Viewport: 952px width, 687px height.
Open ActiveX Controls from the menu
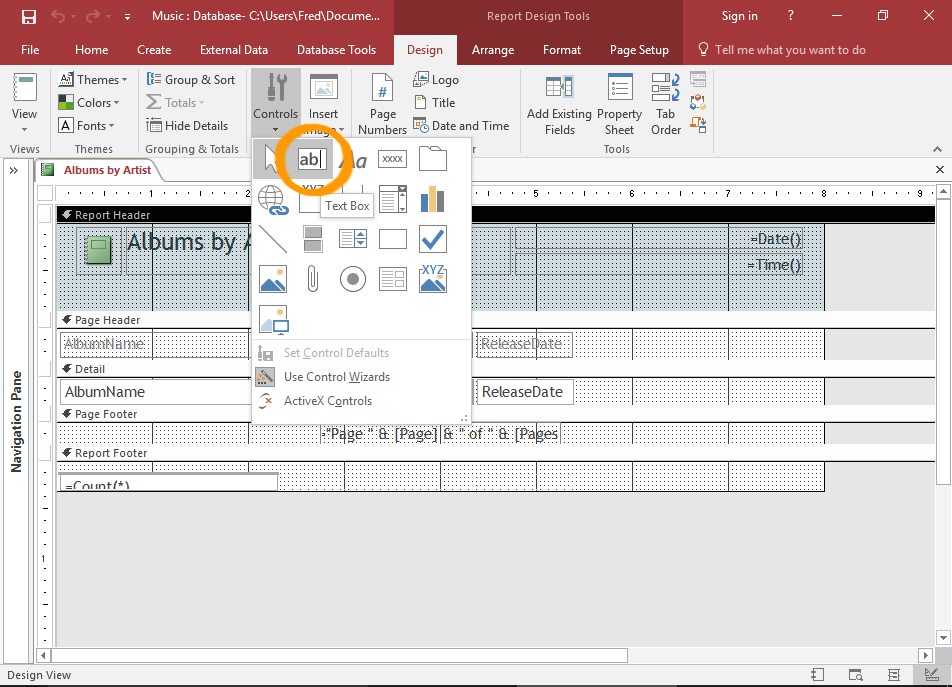327,401
